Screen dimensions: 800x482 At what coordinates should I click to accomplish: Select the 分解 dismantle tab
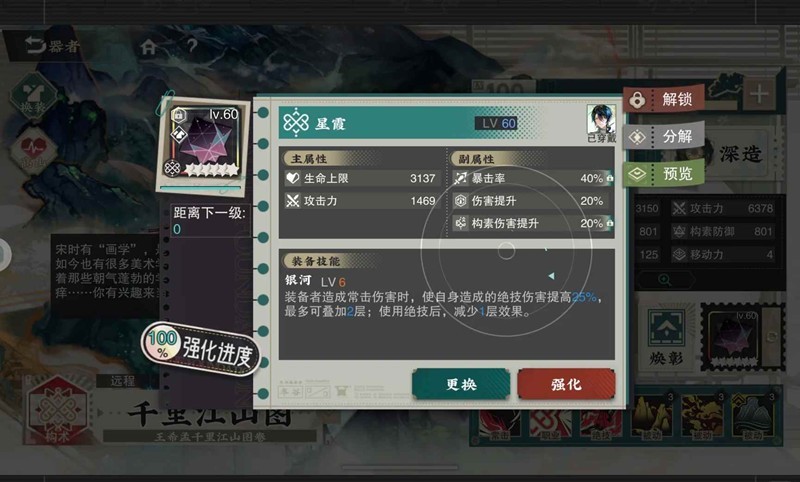tap(664, 136)
